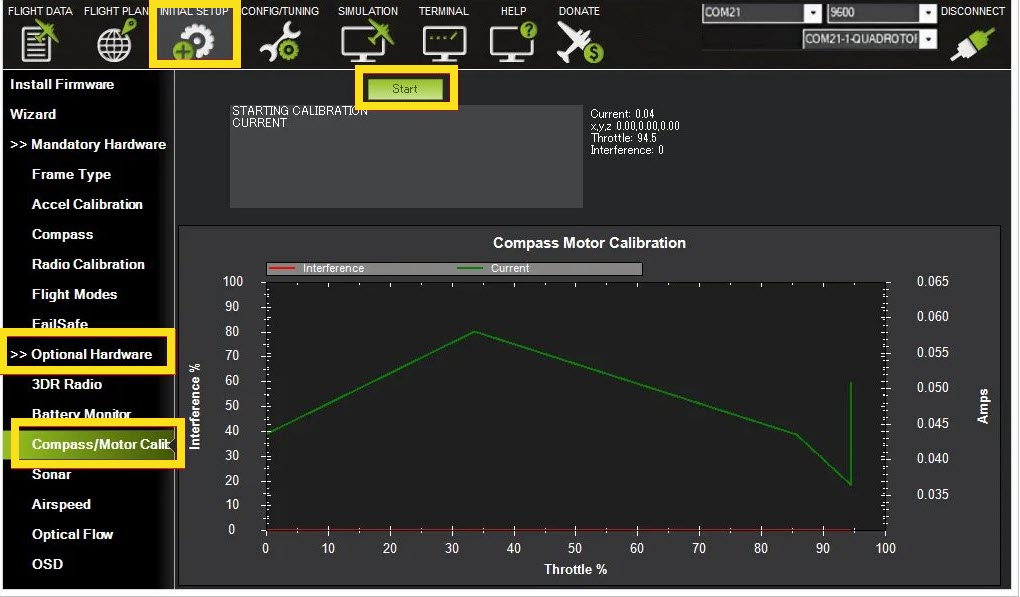The width and height of the screenshot is (1020, 597).
Task: Launch Simulation using its monitor icon
Action: click(367, 40)
